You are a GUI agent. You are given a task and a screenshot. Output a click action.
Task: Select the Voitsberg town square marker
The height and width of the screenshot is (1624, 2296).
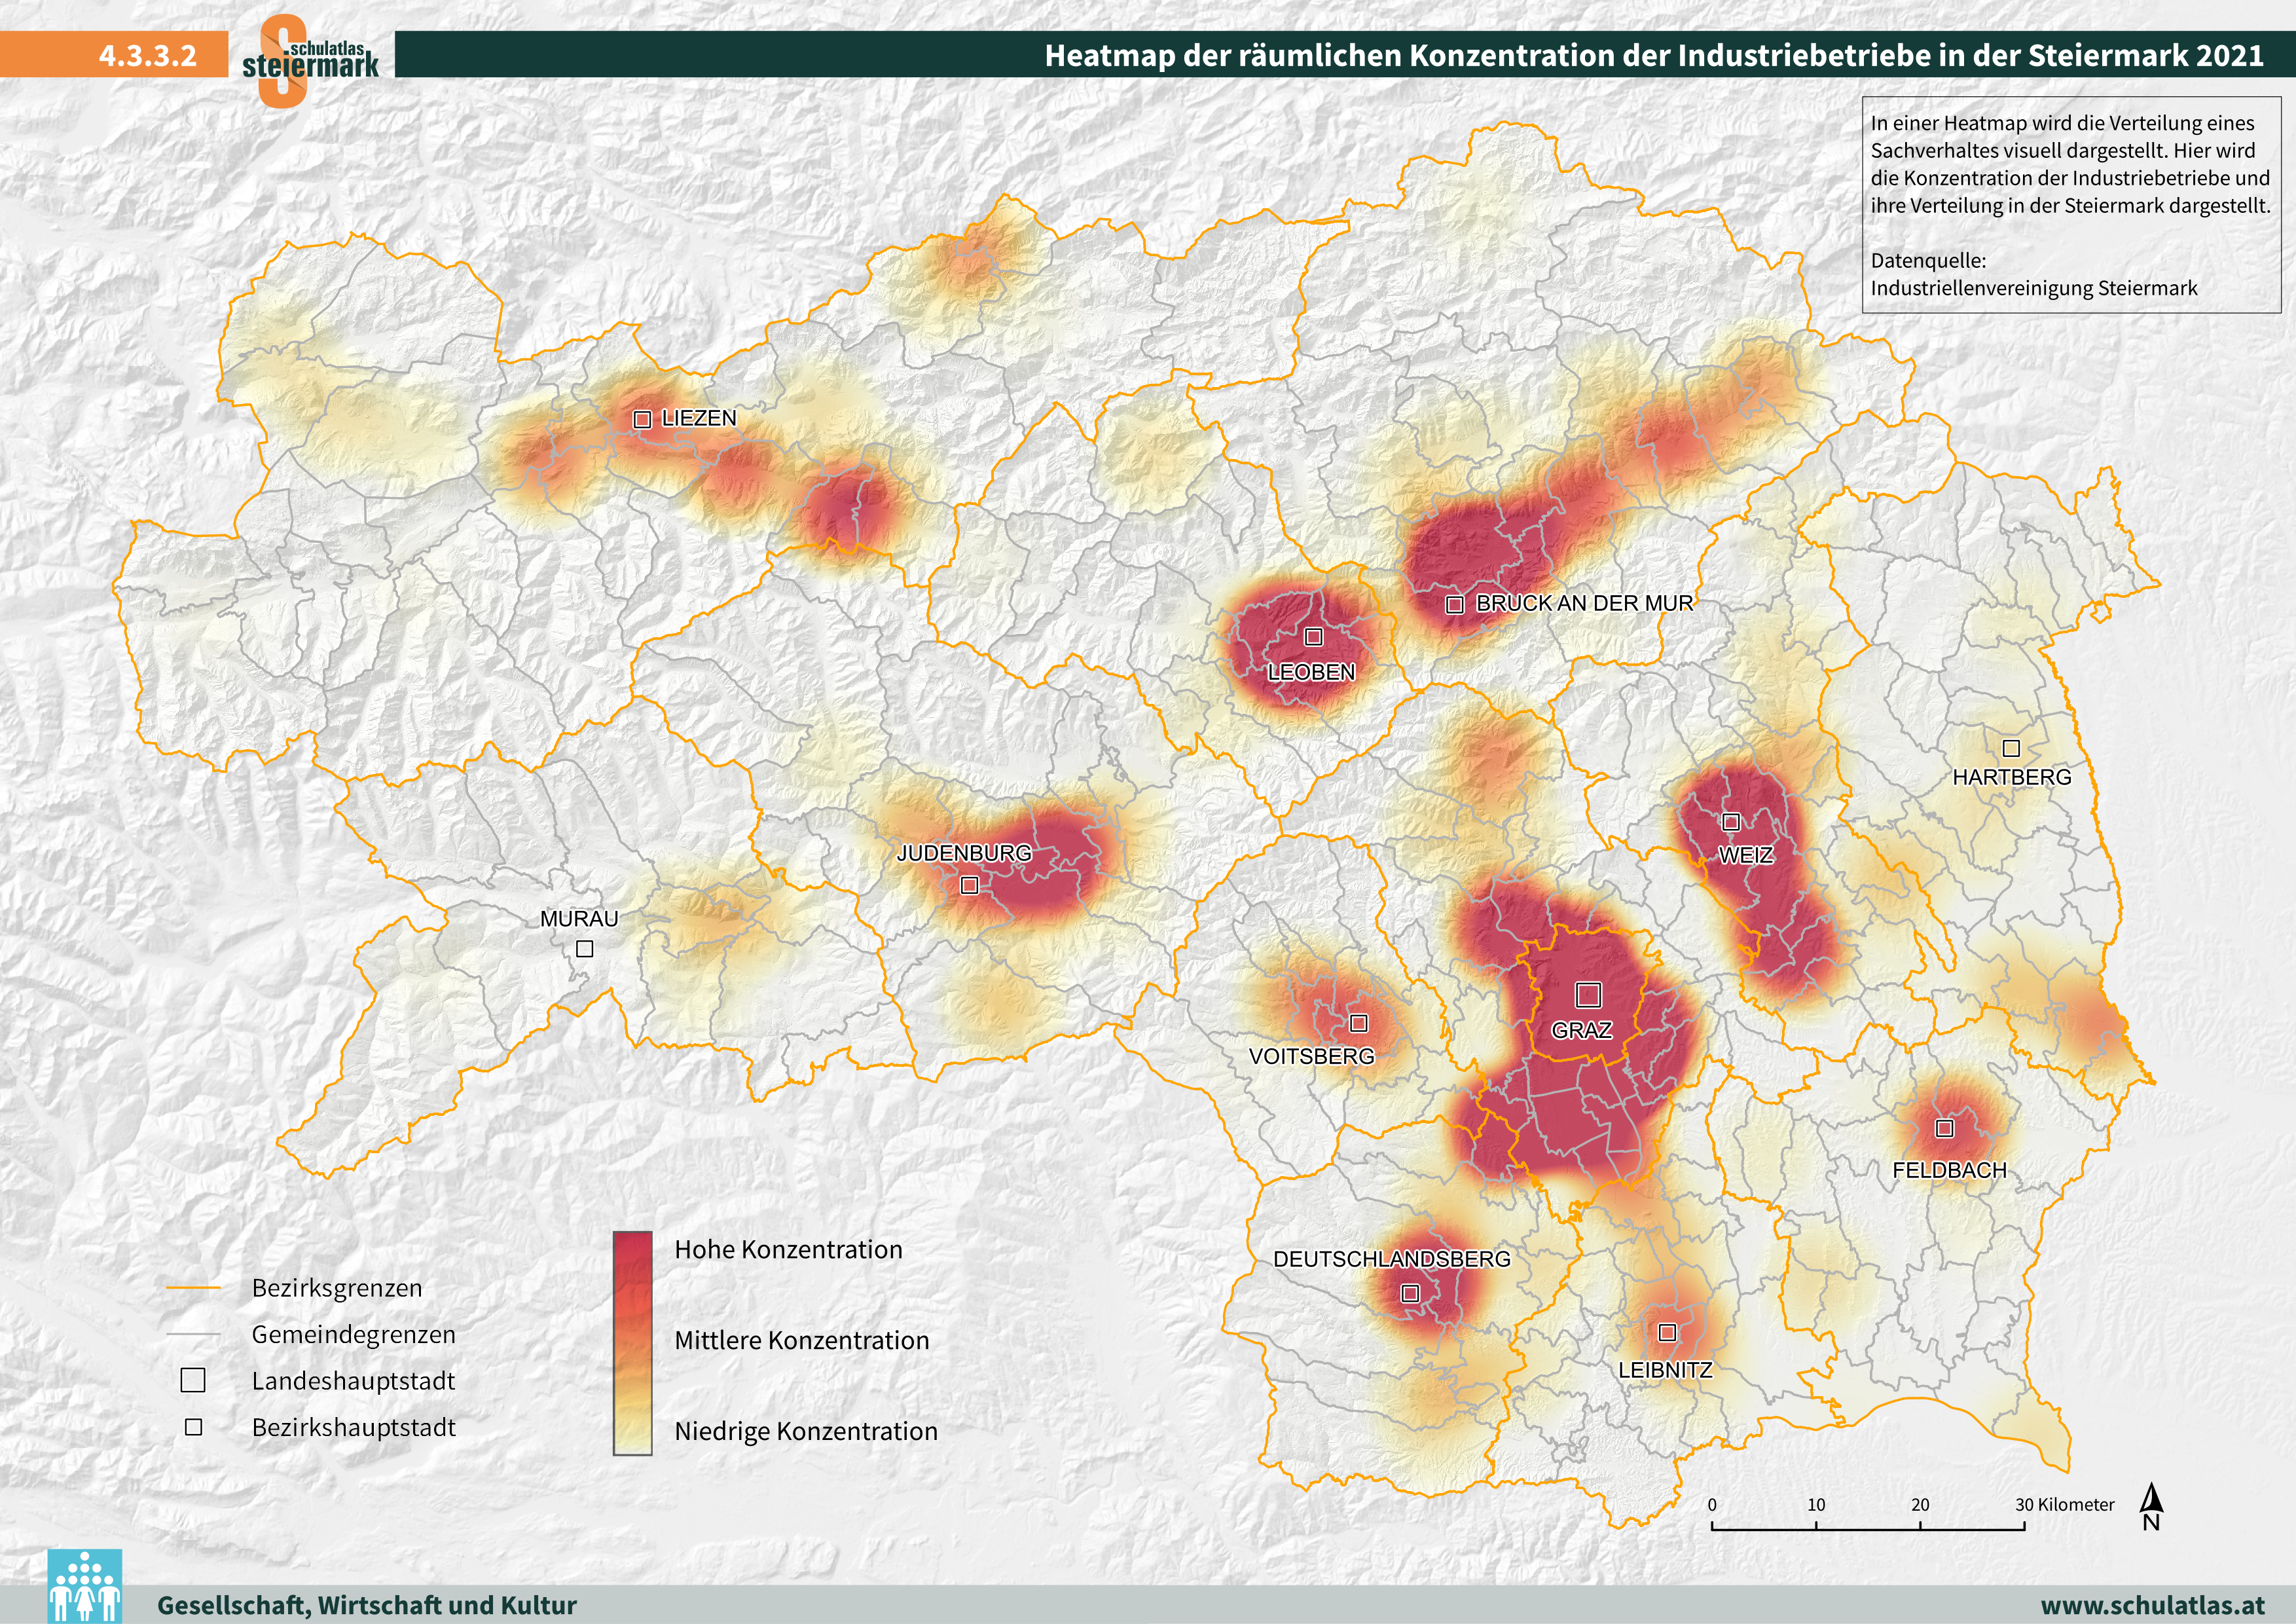pos(1358,1023)
